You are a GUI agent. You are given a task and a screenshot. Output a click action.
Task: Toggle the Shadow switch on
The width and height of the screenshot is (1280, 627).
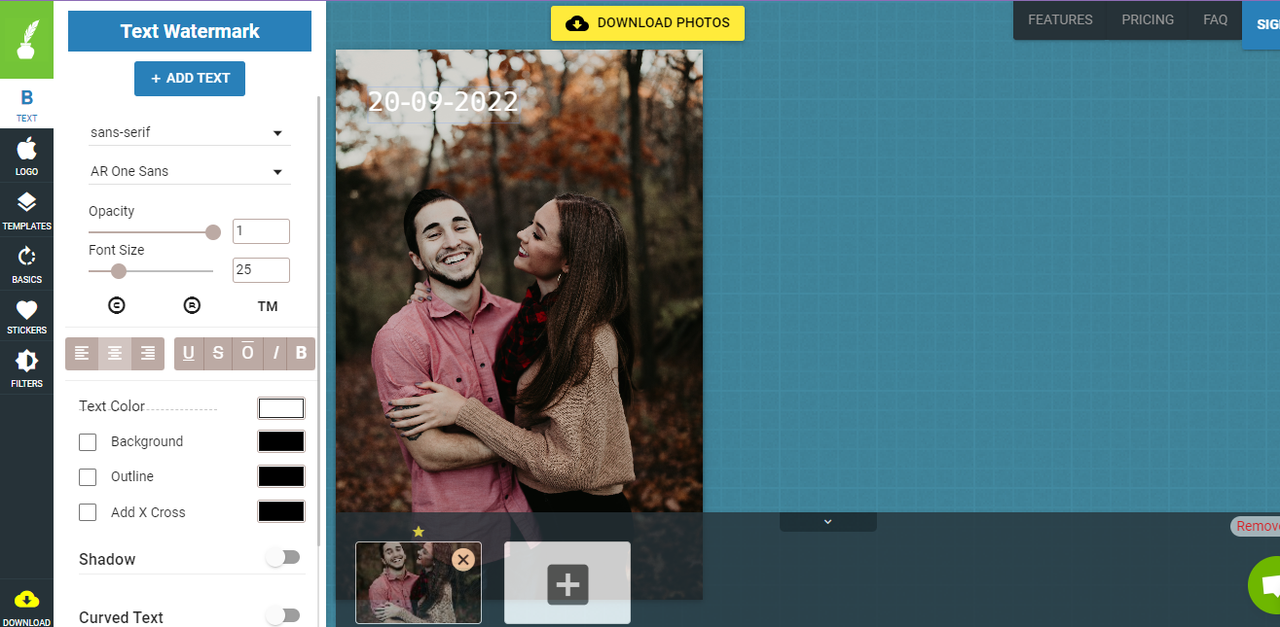[283, 558]
